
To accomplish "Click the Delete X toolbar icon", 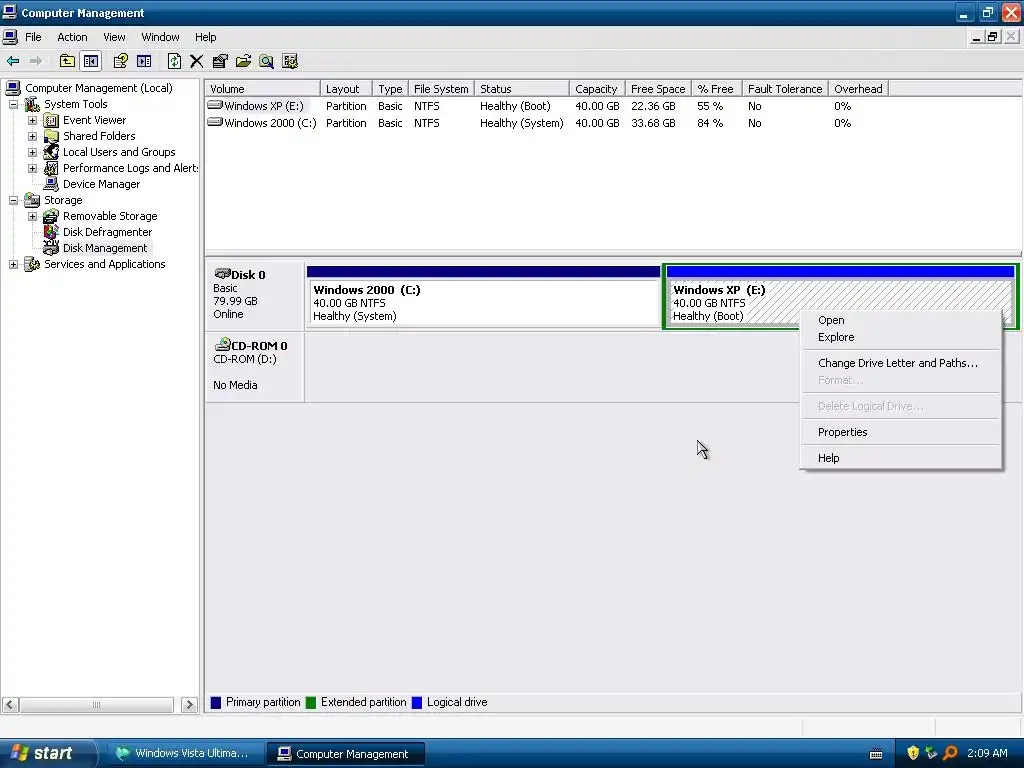I will pyautogui.click(x=197, y=61).
